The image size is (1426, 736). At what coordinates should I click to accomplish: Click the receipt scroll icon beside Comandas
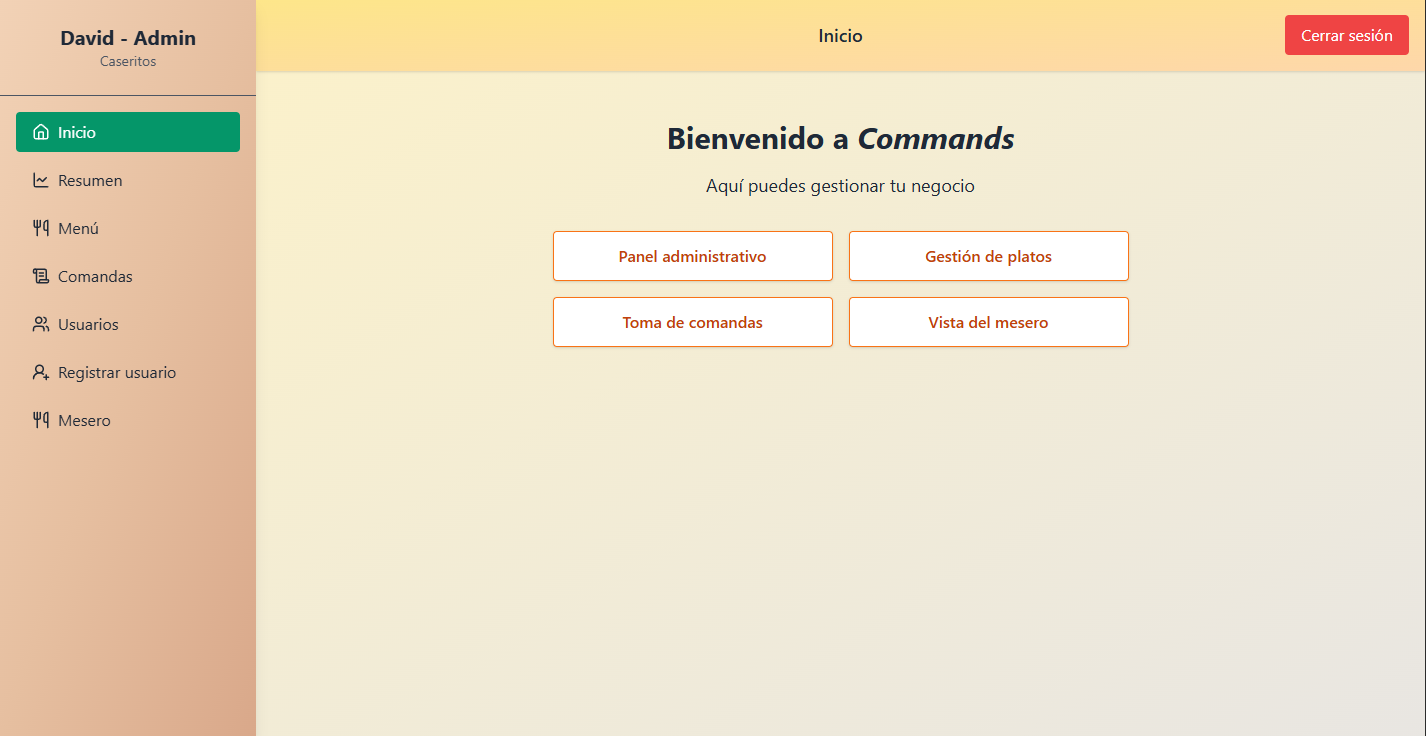click(41, 276)
